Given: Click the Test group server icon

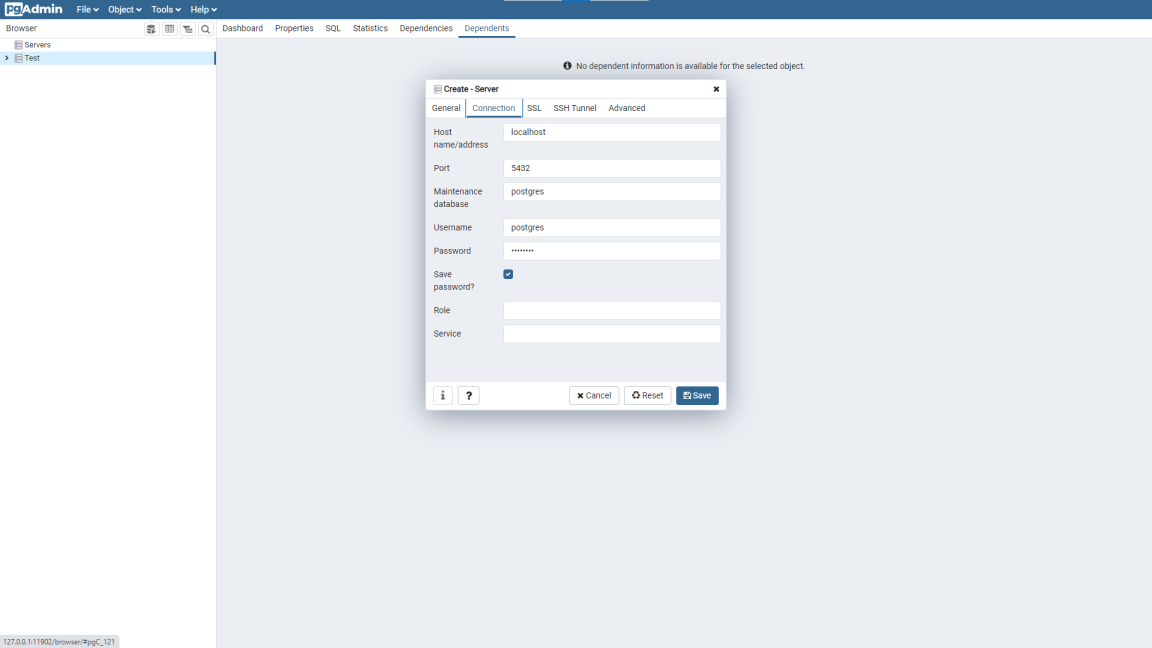Looking at the screenshot, I should (x=18, y=58).
